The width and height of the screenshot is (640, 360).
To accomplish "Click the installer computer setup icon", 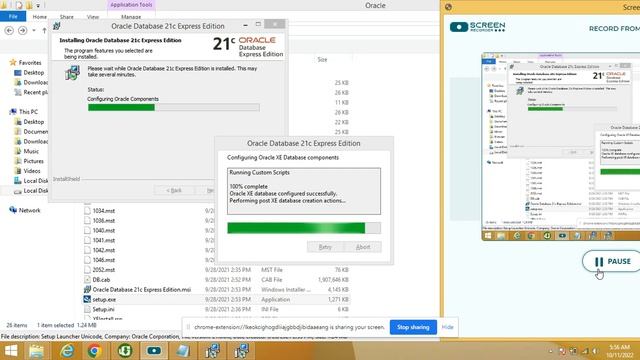I will [x=72, y=73].
